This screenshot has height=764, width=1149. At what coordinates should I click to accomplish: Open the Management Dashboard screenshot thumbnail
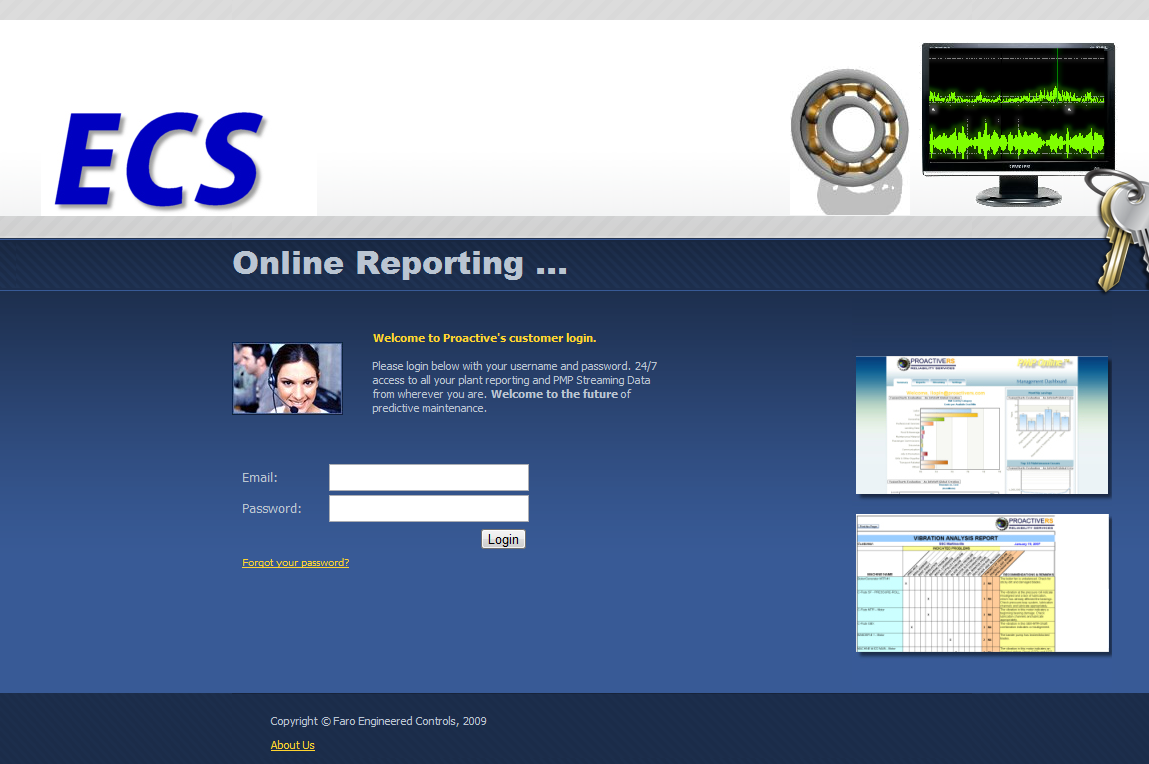(x=982, y=425)
